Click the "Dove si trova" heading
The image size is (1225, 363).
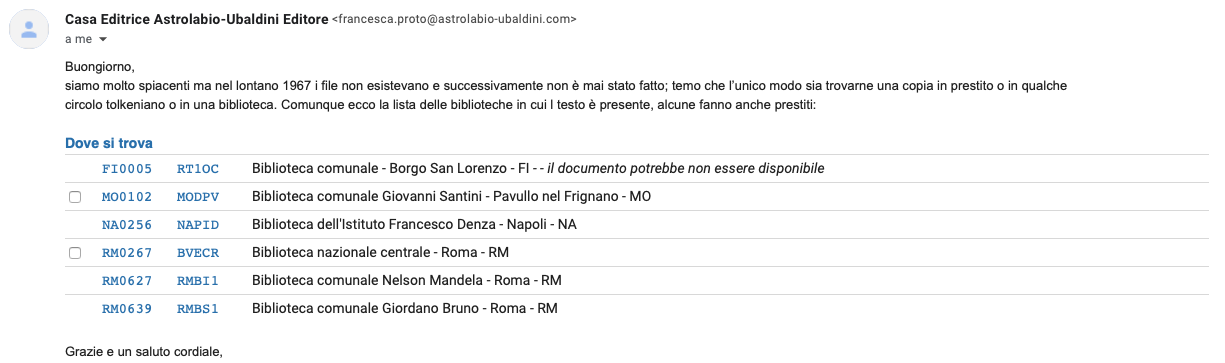point(109,144)
